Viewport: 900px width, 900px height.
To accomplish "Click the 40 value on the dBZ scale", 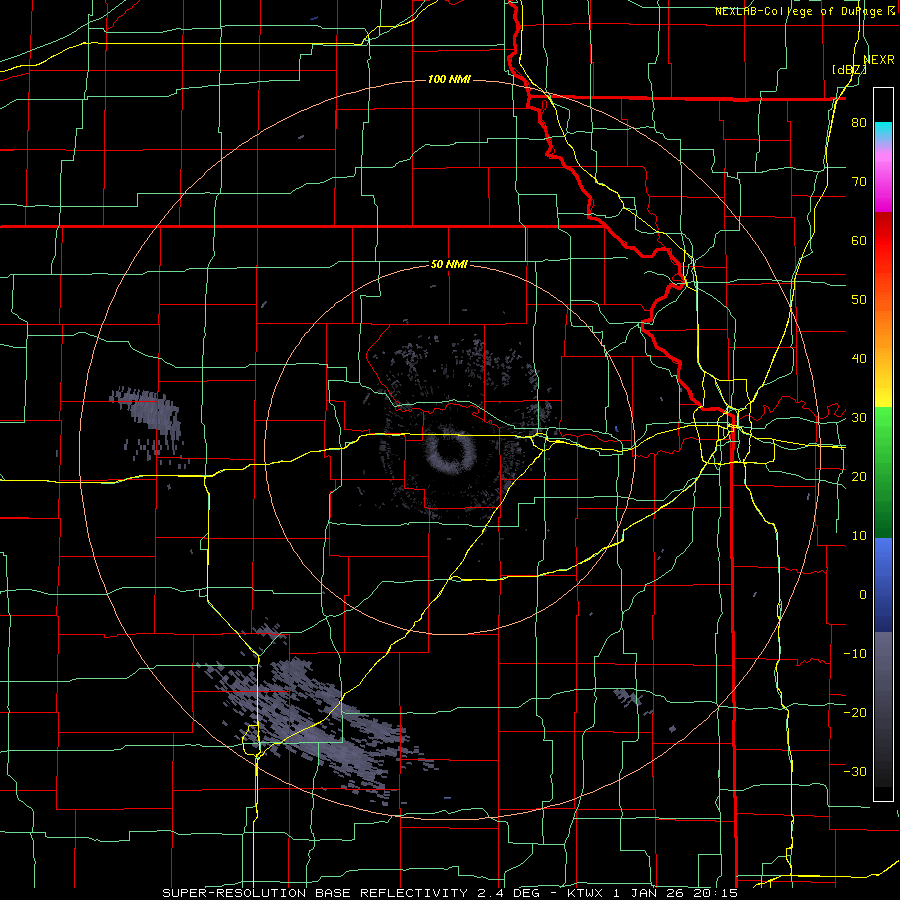I will tap(859, 359).
